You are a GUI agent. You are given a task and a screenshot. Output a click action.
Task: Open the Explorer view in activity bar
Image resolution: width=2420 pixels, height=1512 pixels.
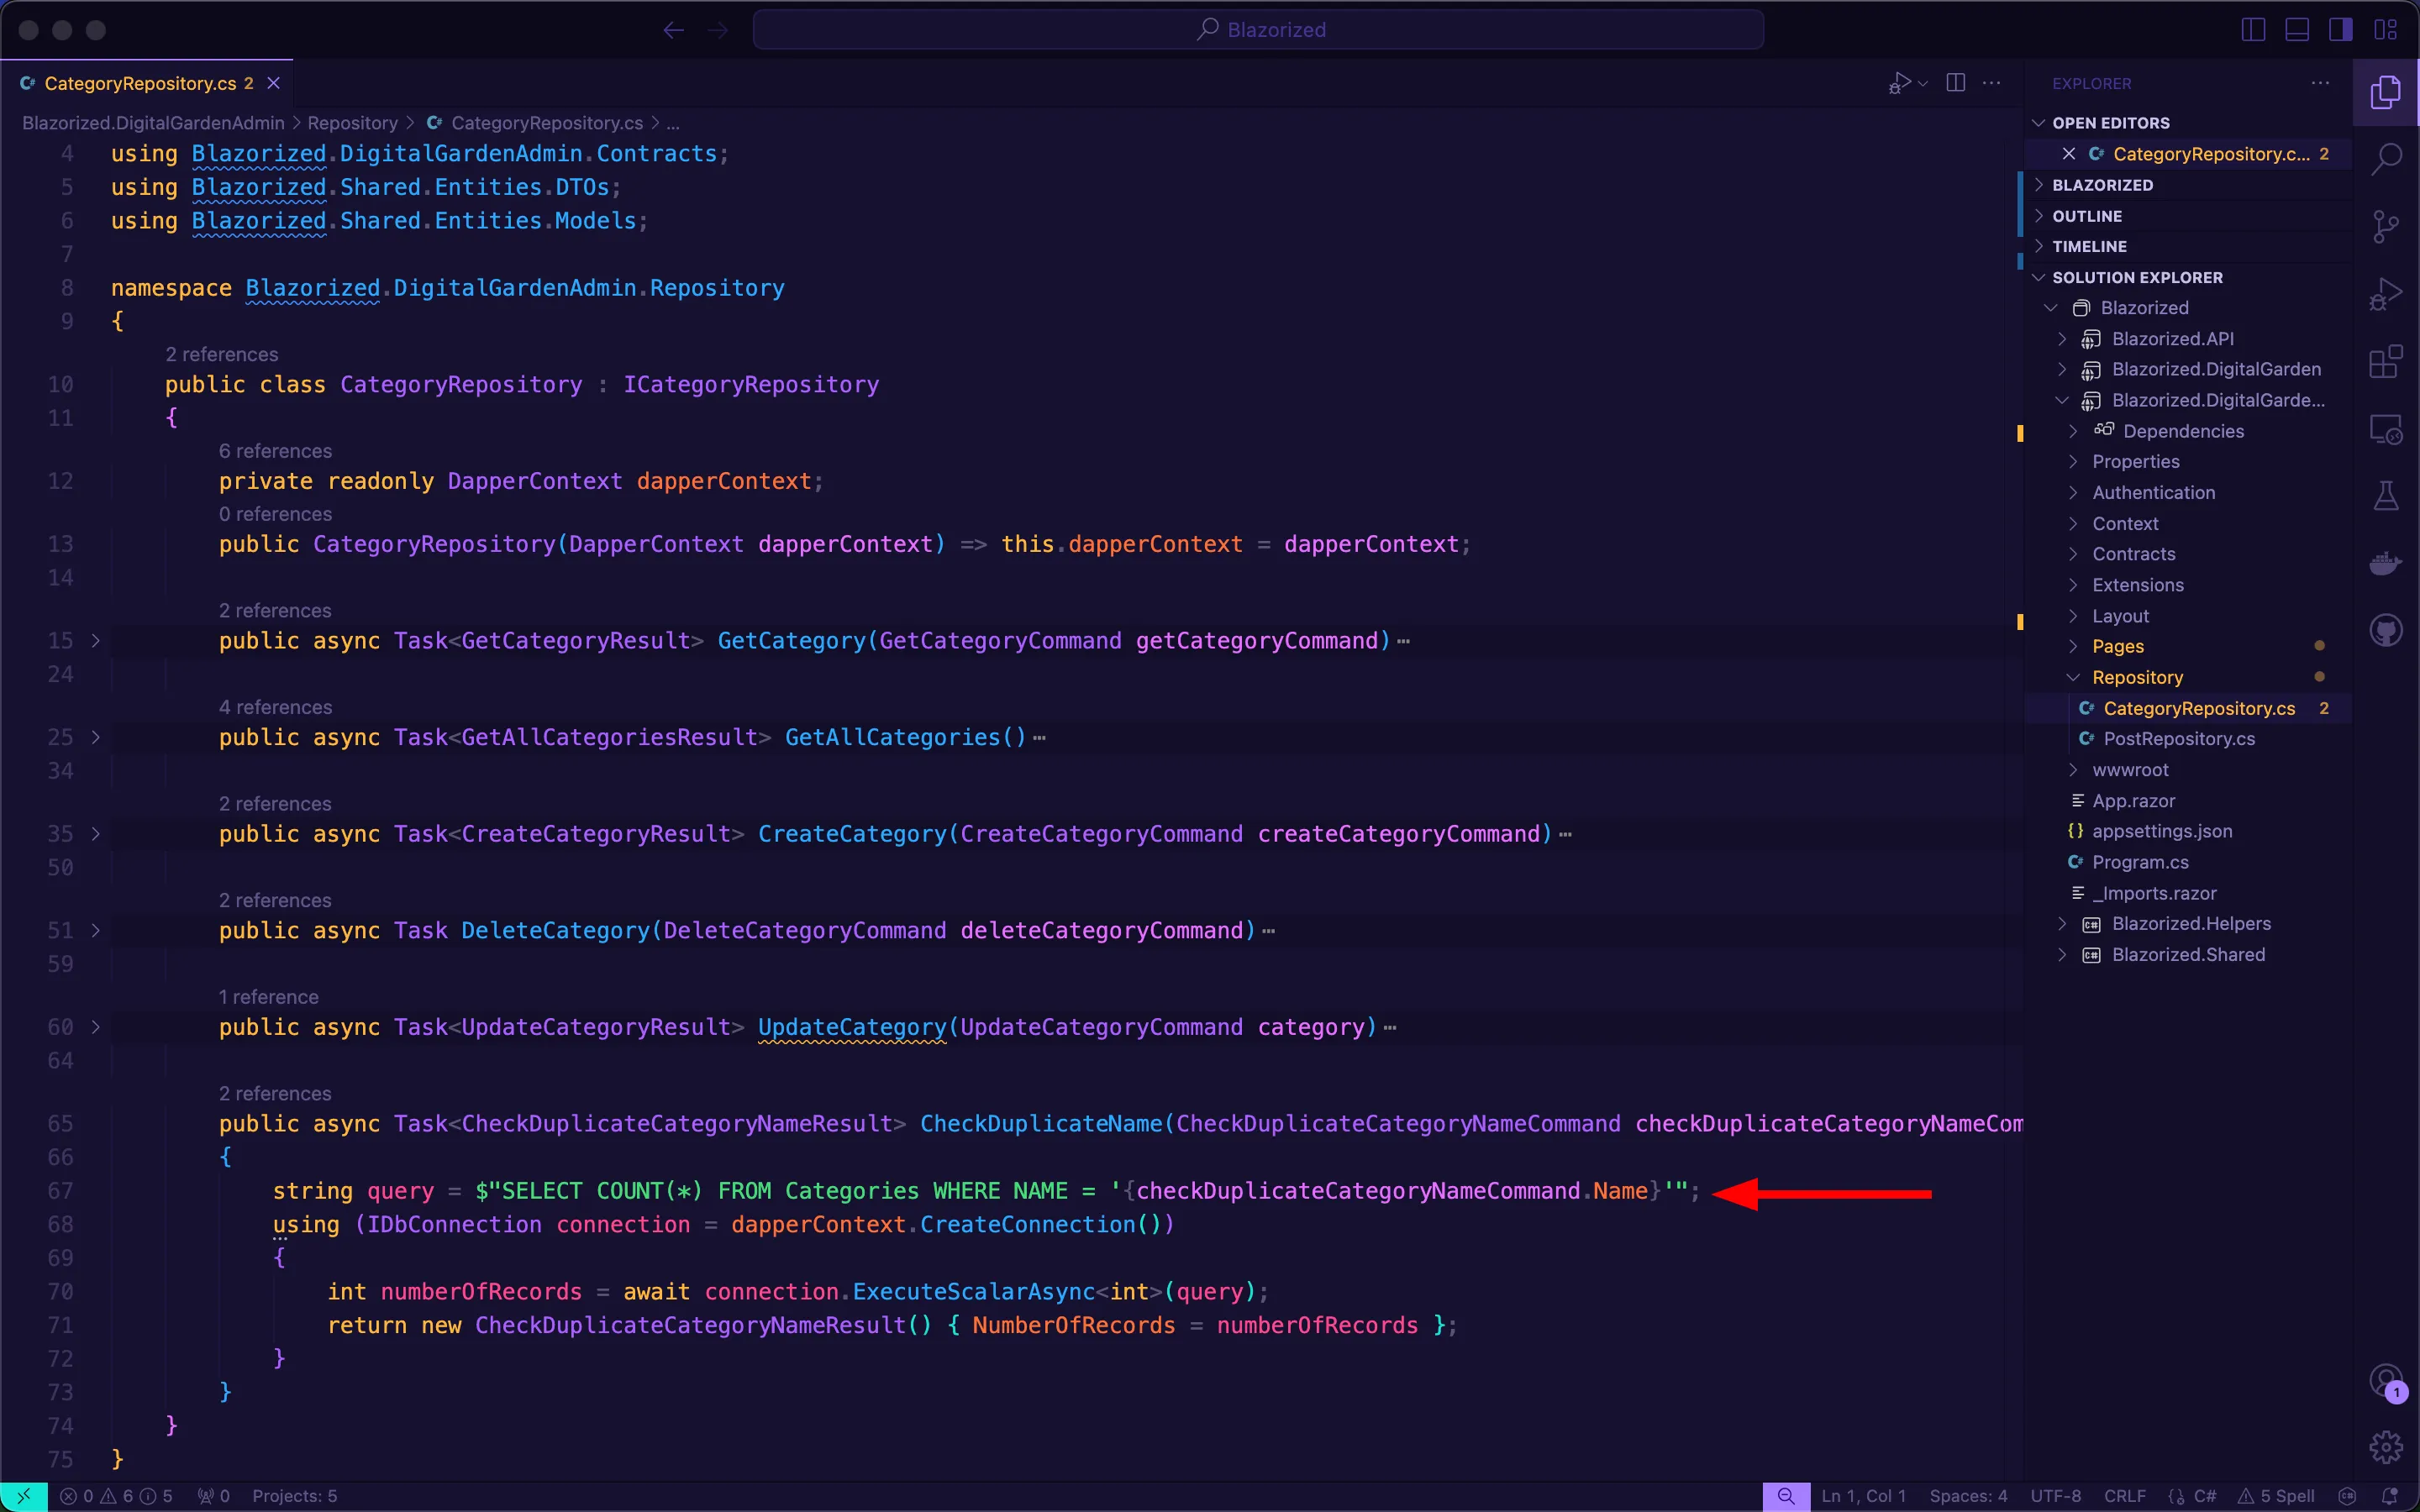(x=2385, y=92)
